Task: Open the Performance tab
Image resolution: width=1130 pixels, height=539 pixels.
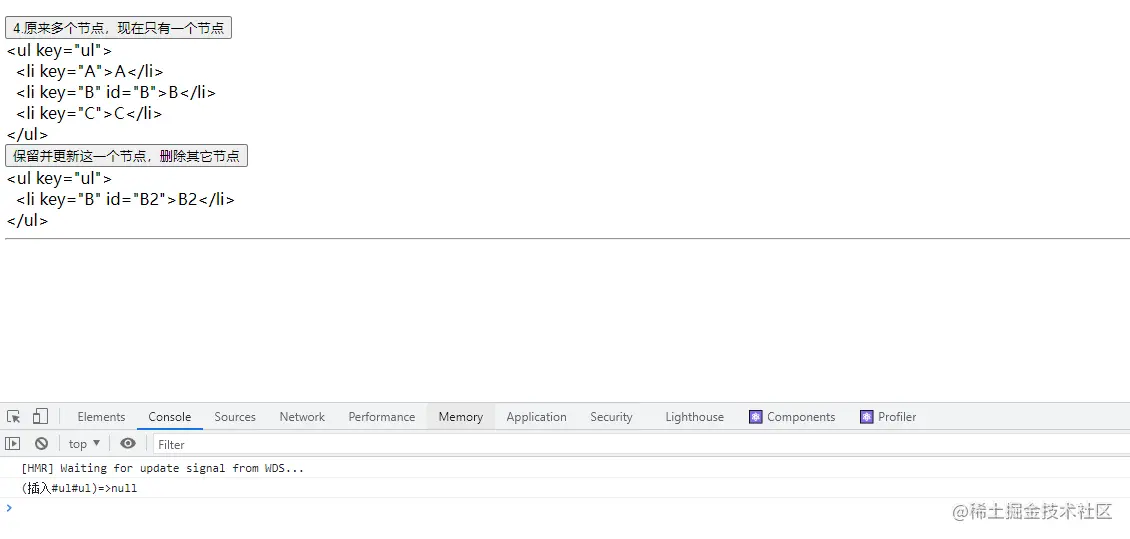Action: [x=382, y=416]
